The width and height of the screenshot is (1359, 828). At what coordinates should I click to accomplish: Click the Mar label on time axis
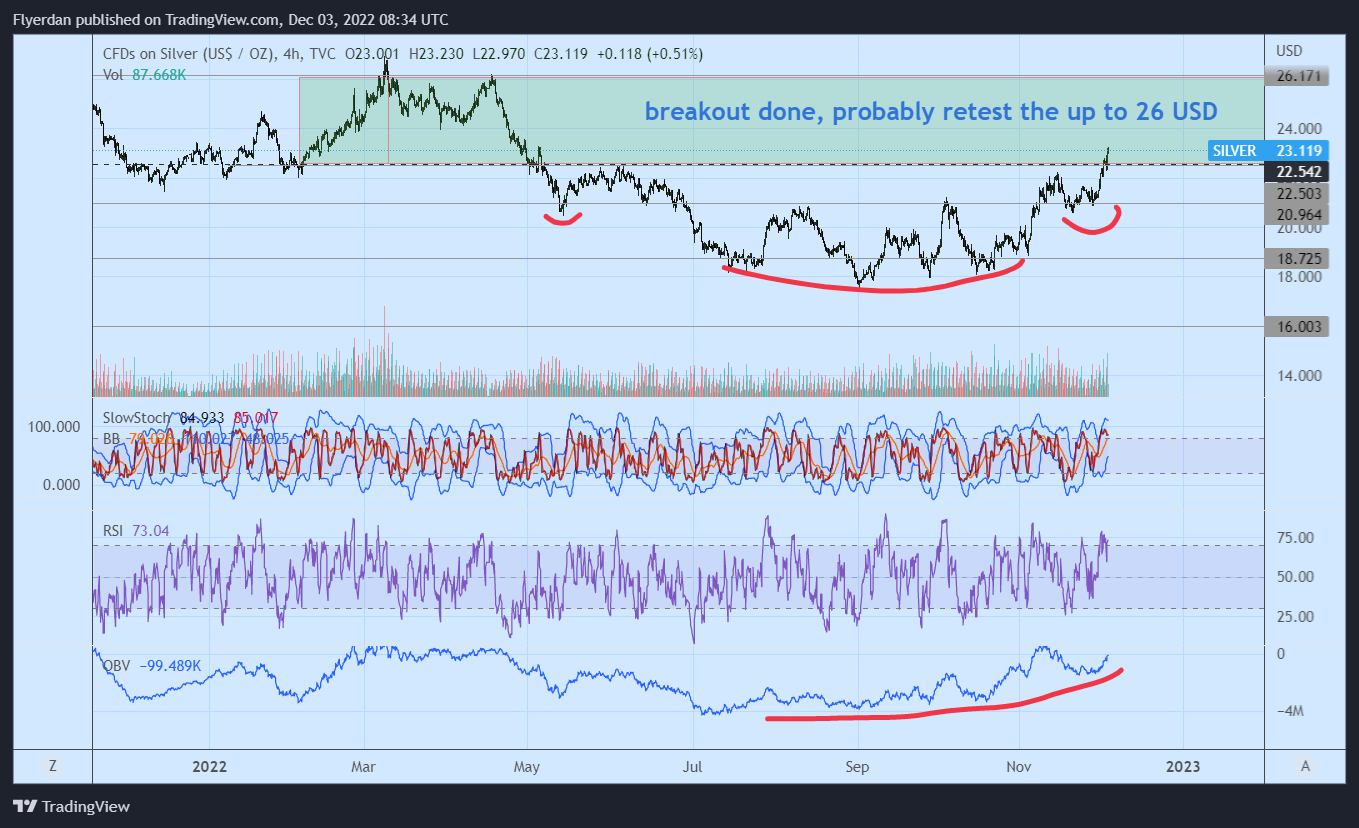(x=364, y=767)
